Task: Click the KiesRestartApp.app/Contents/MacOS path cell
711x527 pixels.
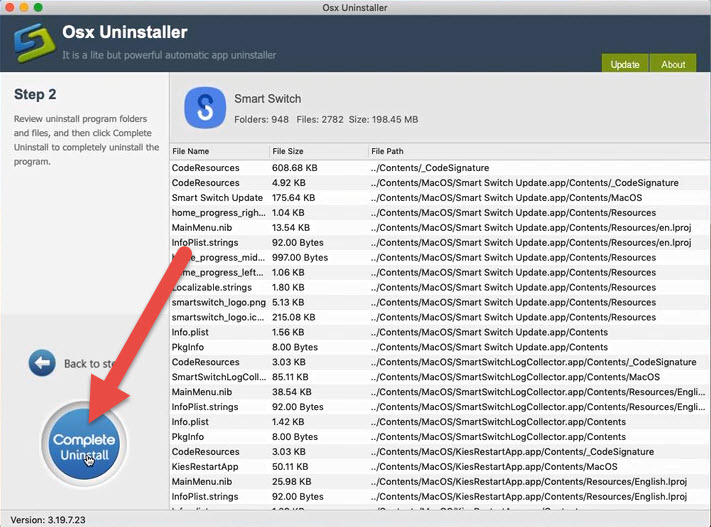Action: (494, 467)
